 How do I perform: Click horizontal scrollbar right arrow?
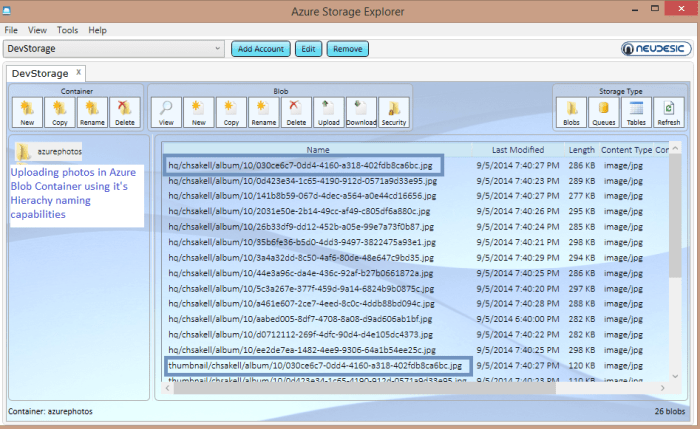(x=662, y=388)
